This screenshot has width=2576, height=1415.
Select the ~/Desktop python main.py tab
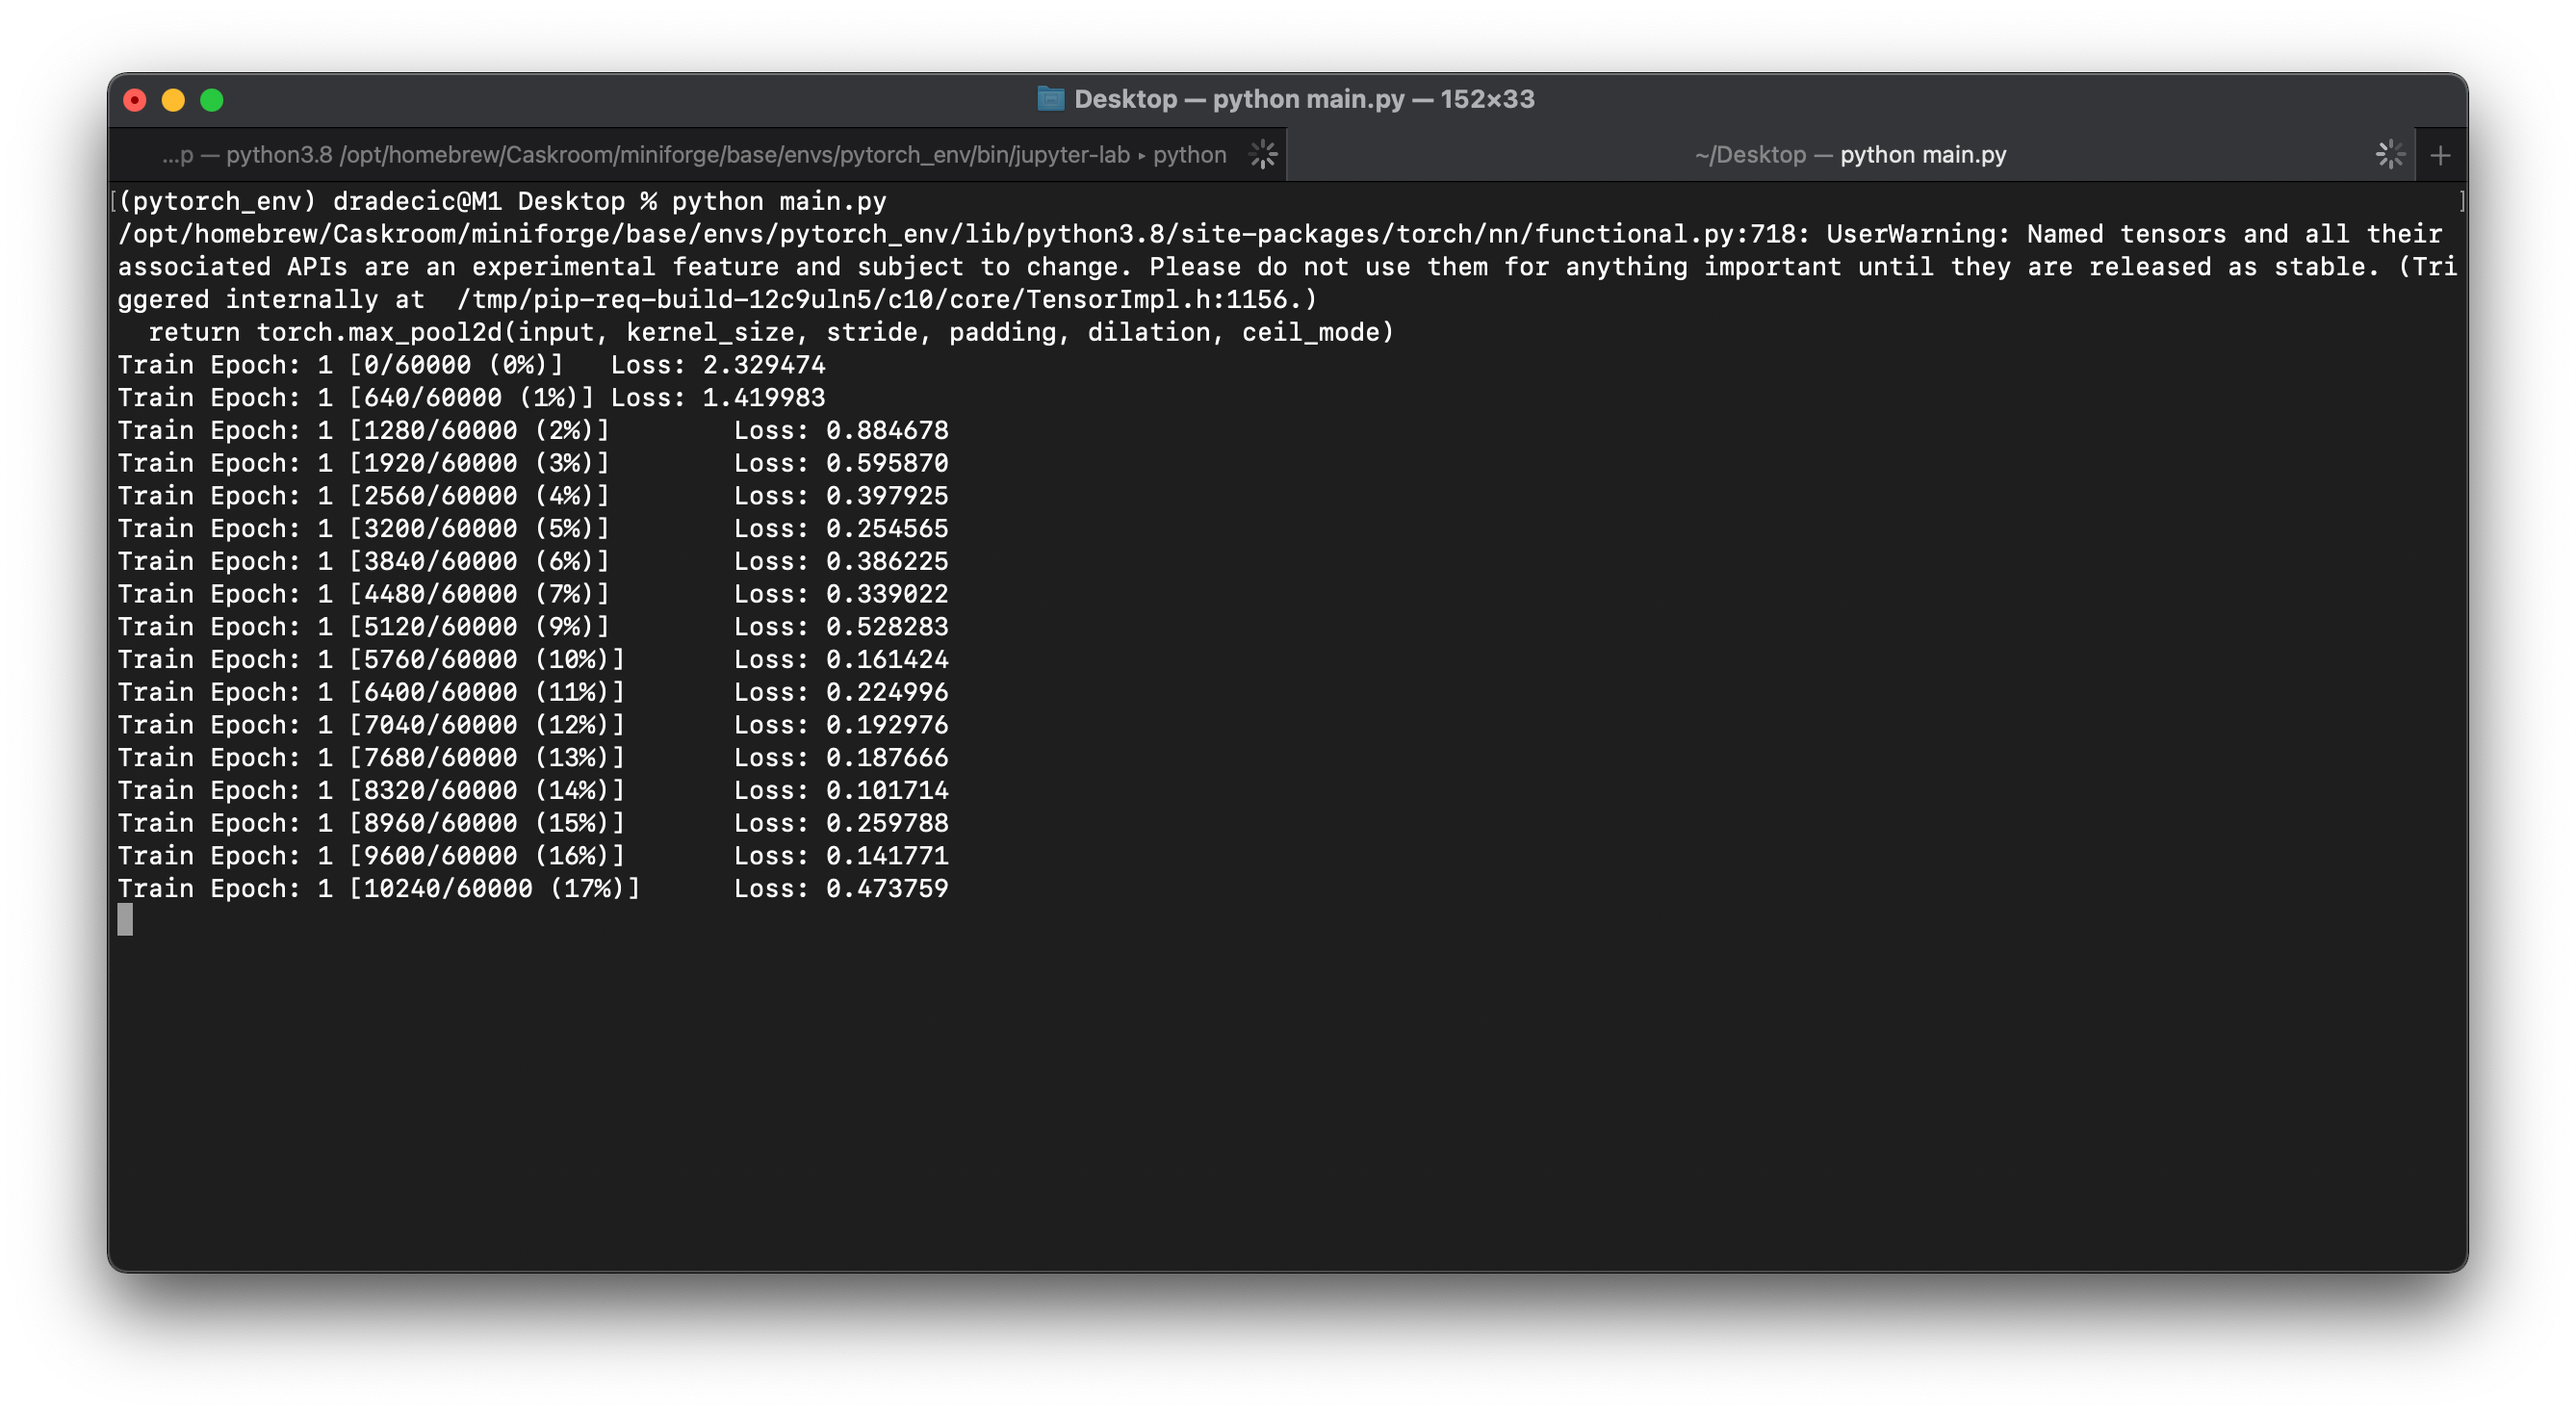[1850, 155]
